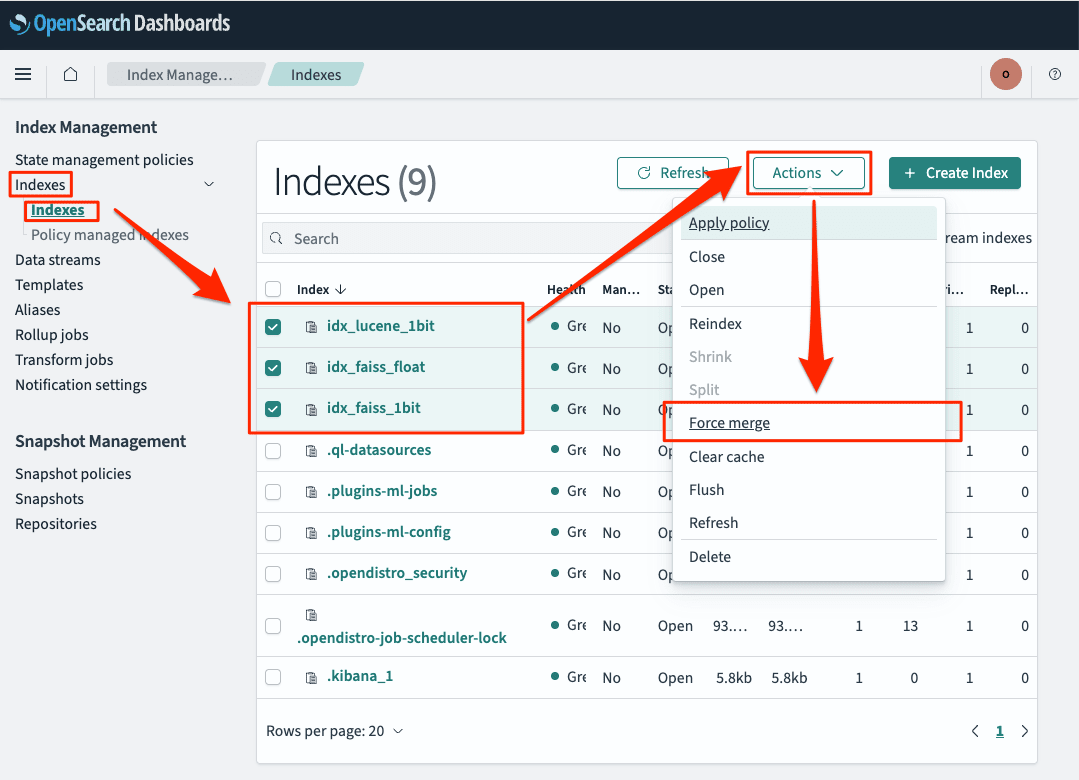Open Templates in sidebar
This screenshot has height=780, width=1079.
(49, 285)
